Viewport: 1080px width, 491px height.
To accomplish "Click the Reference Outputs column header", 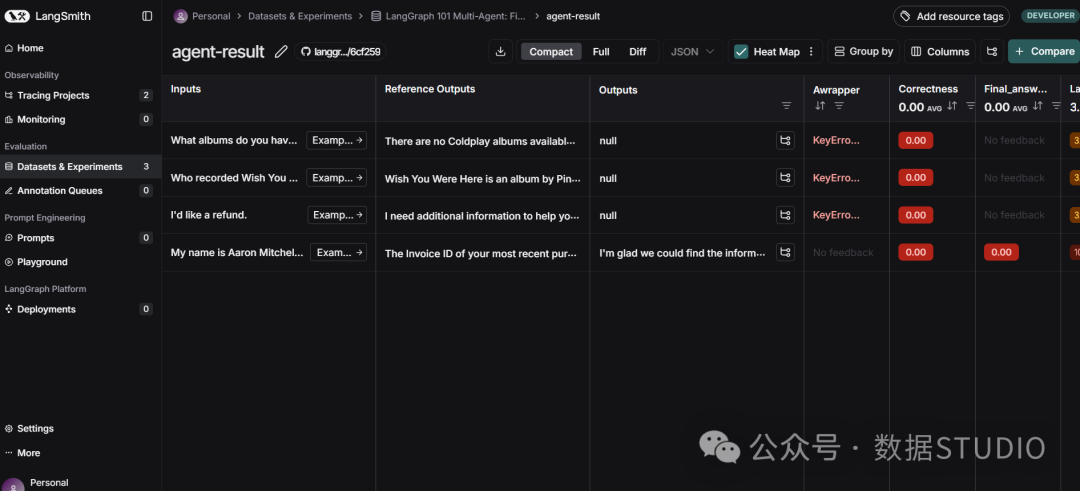I will coord(430,89).
